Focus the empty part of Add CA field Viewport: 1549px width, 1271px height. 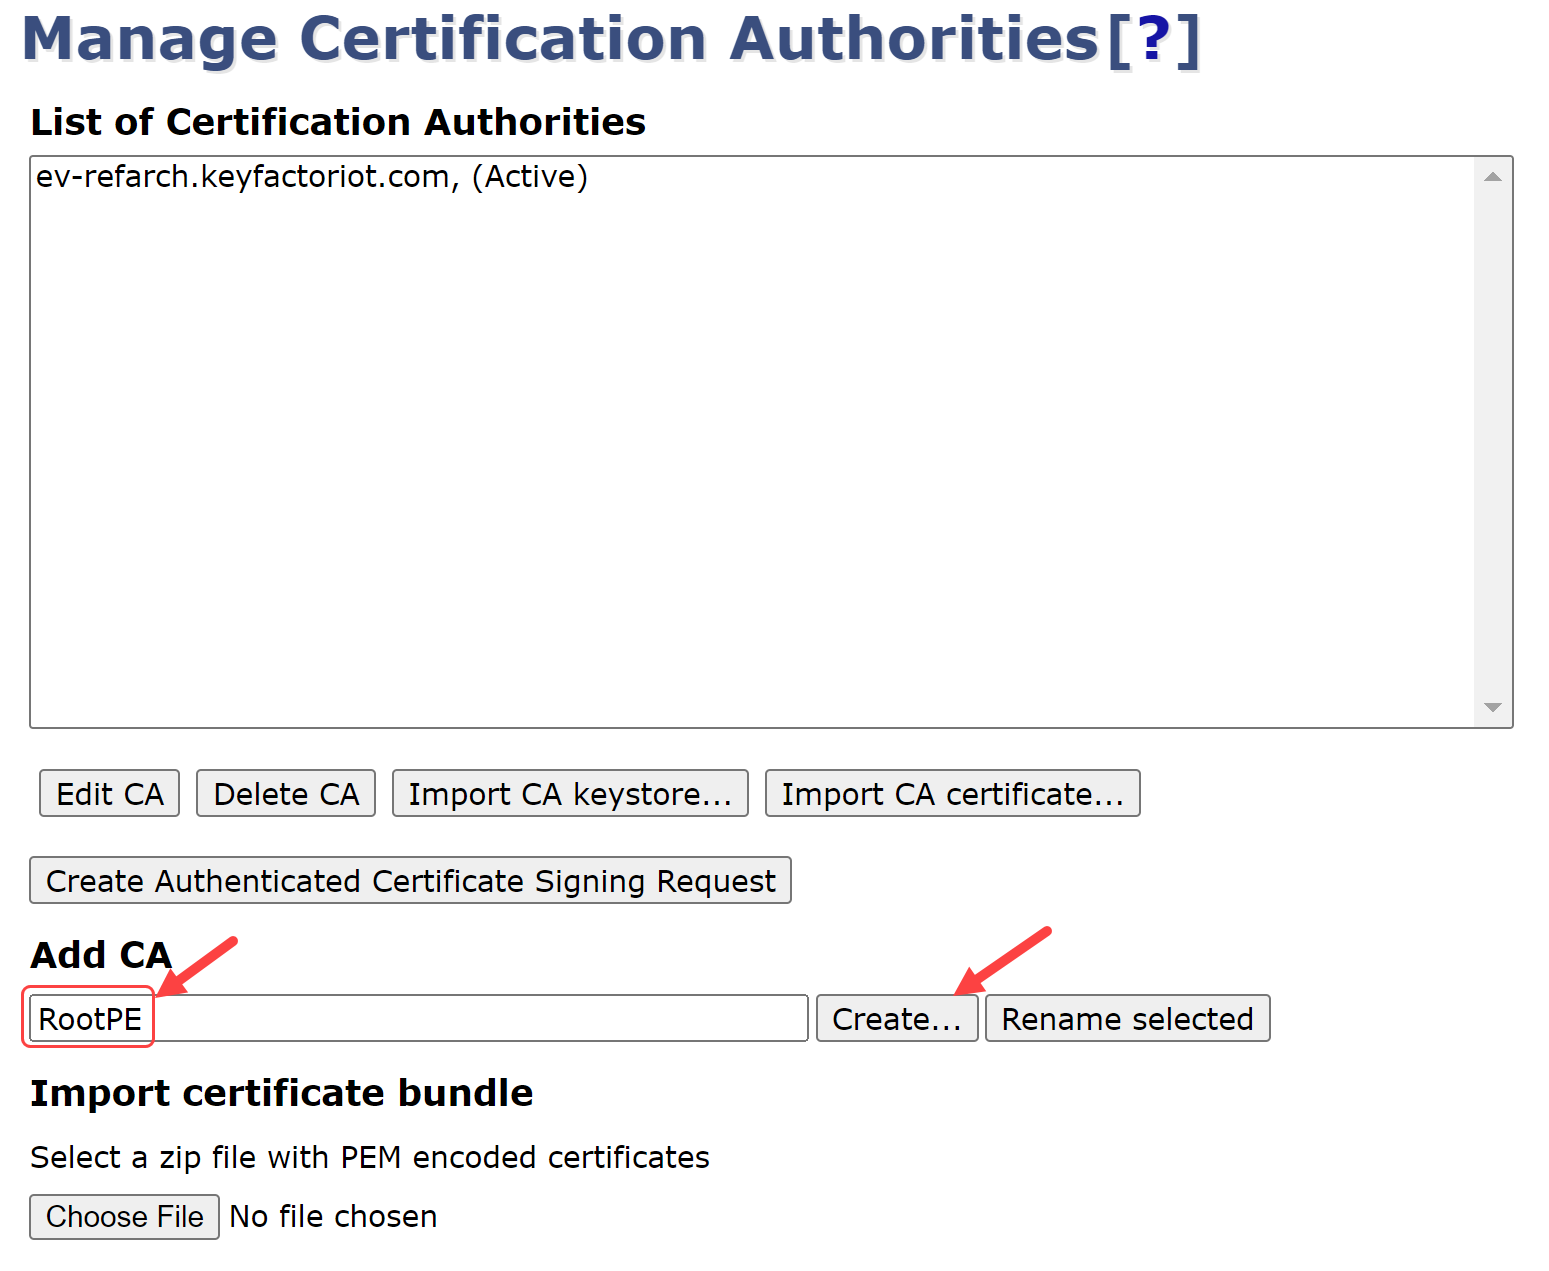(x=480, y=1019)
